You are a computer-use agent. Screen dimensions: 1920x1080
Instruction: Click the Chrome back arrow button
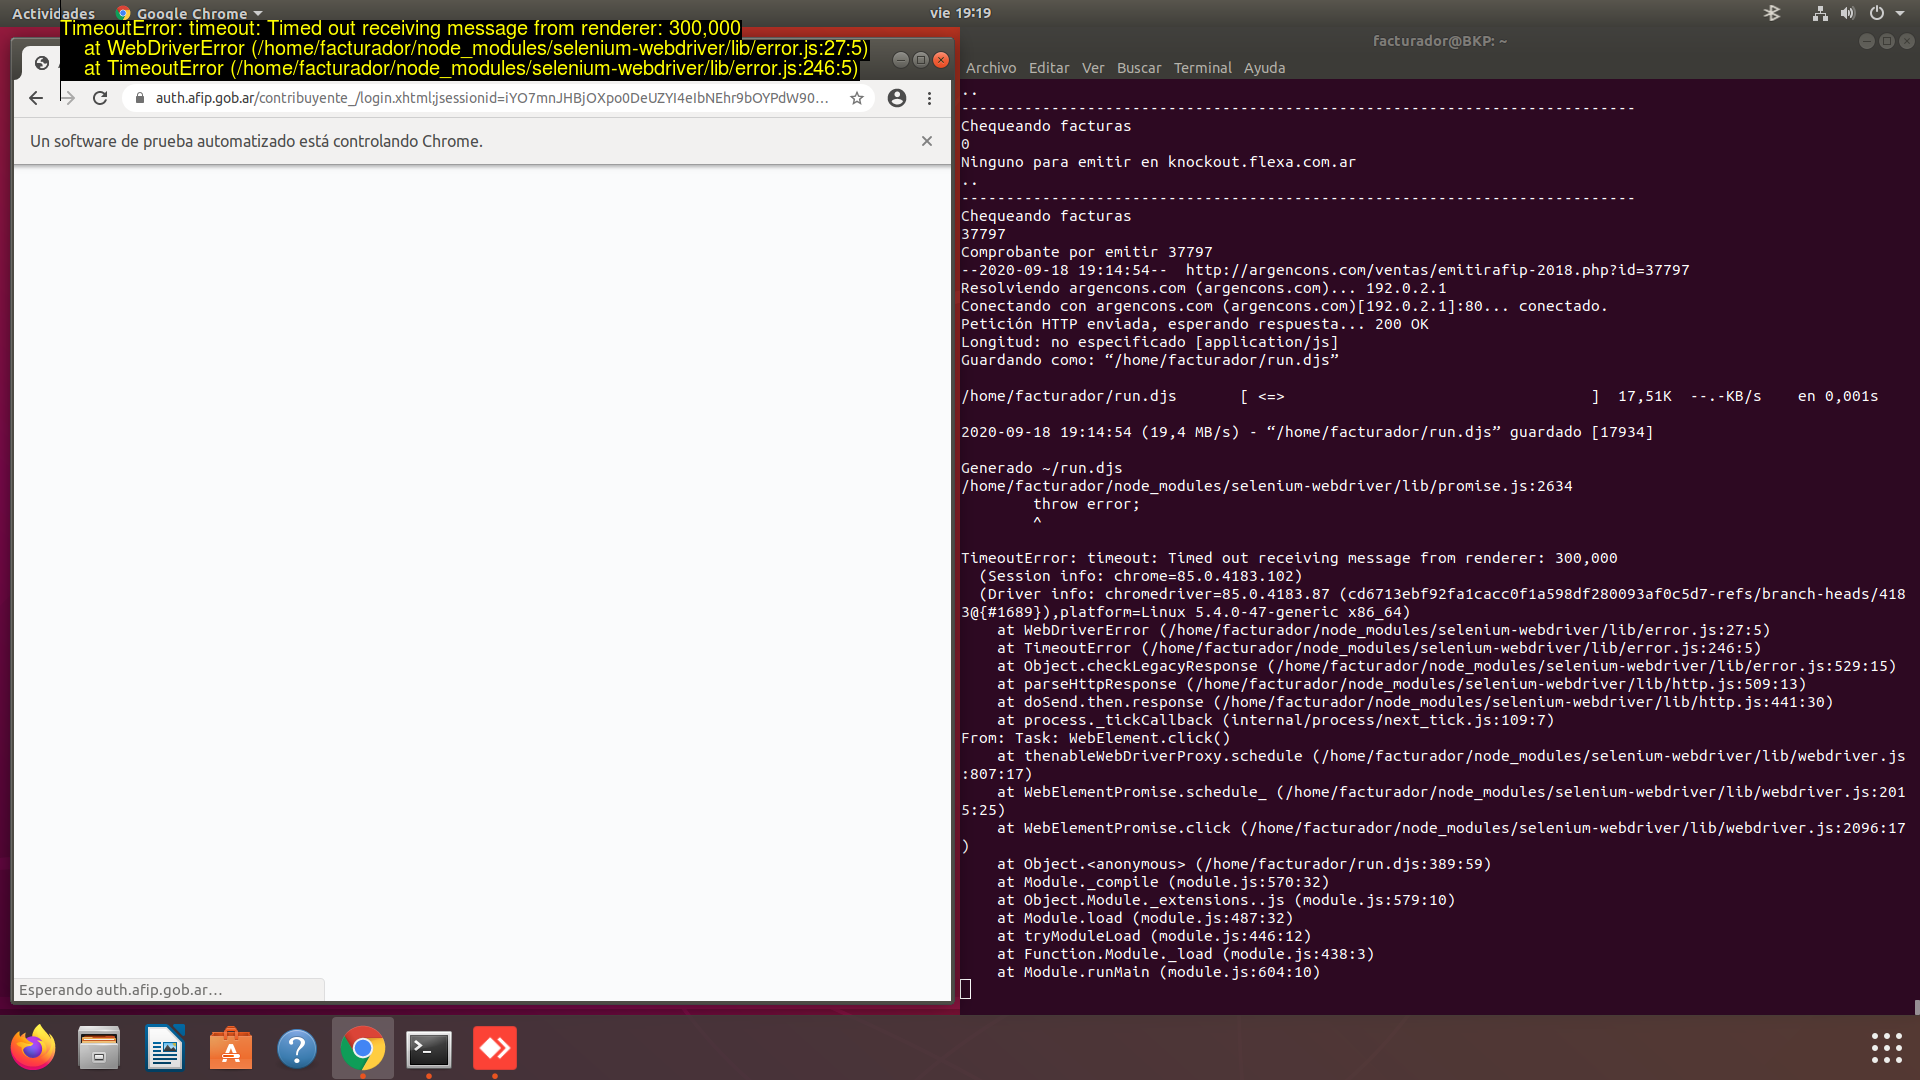tap(36, 98)
